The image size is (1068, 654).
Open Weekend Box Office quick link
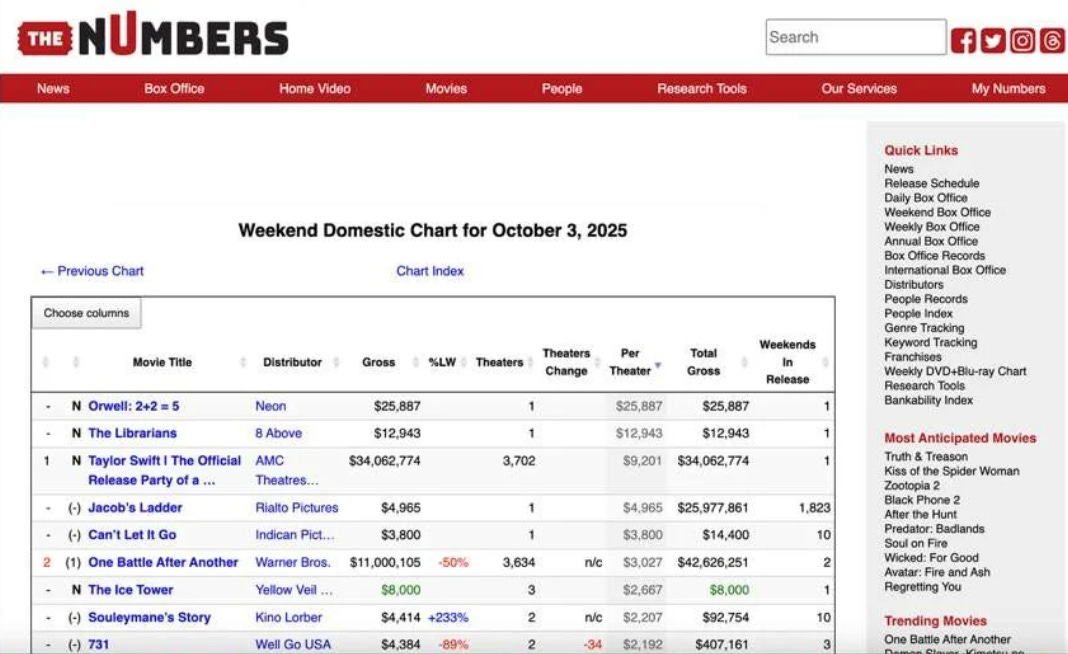[x=937, y=212]
